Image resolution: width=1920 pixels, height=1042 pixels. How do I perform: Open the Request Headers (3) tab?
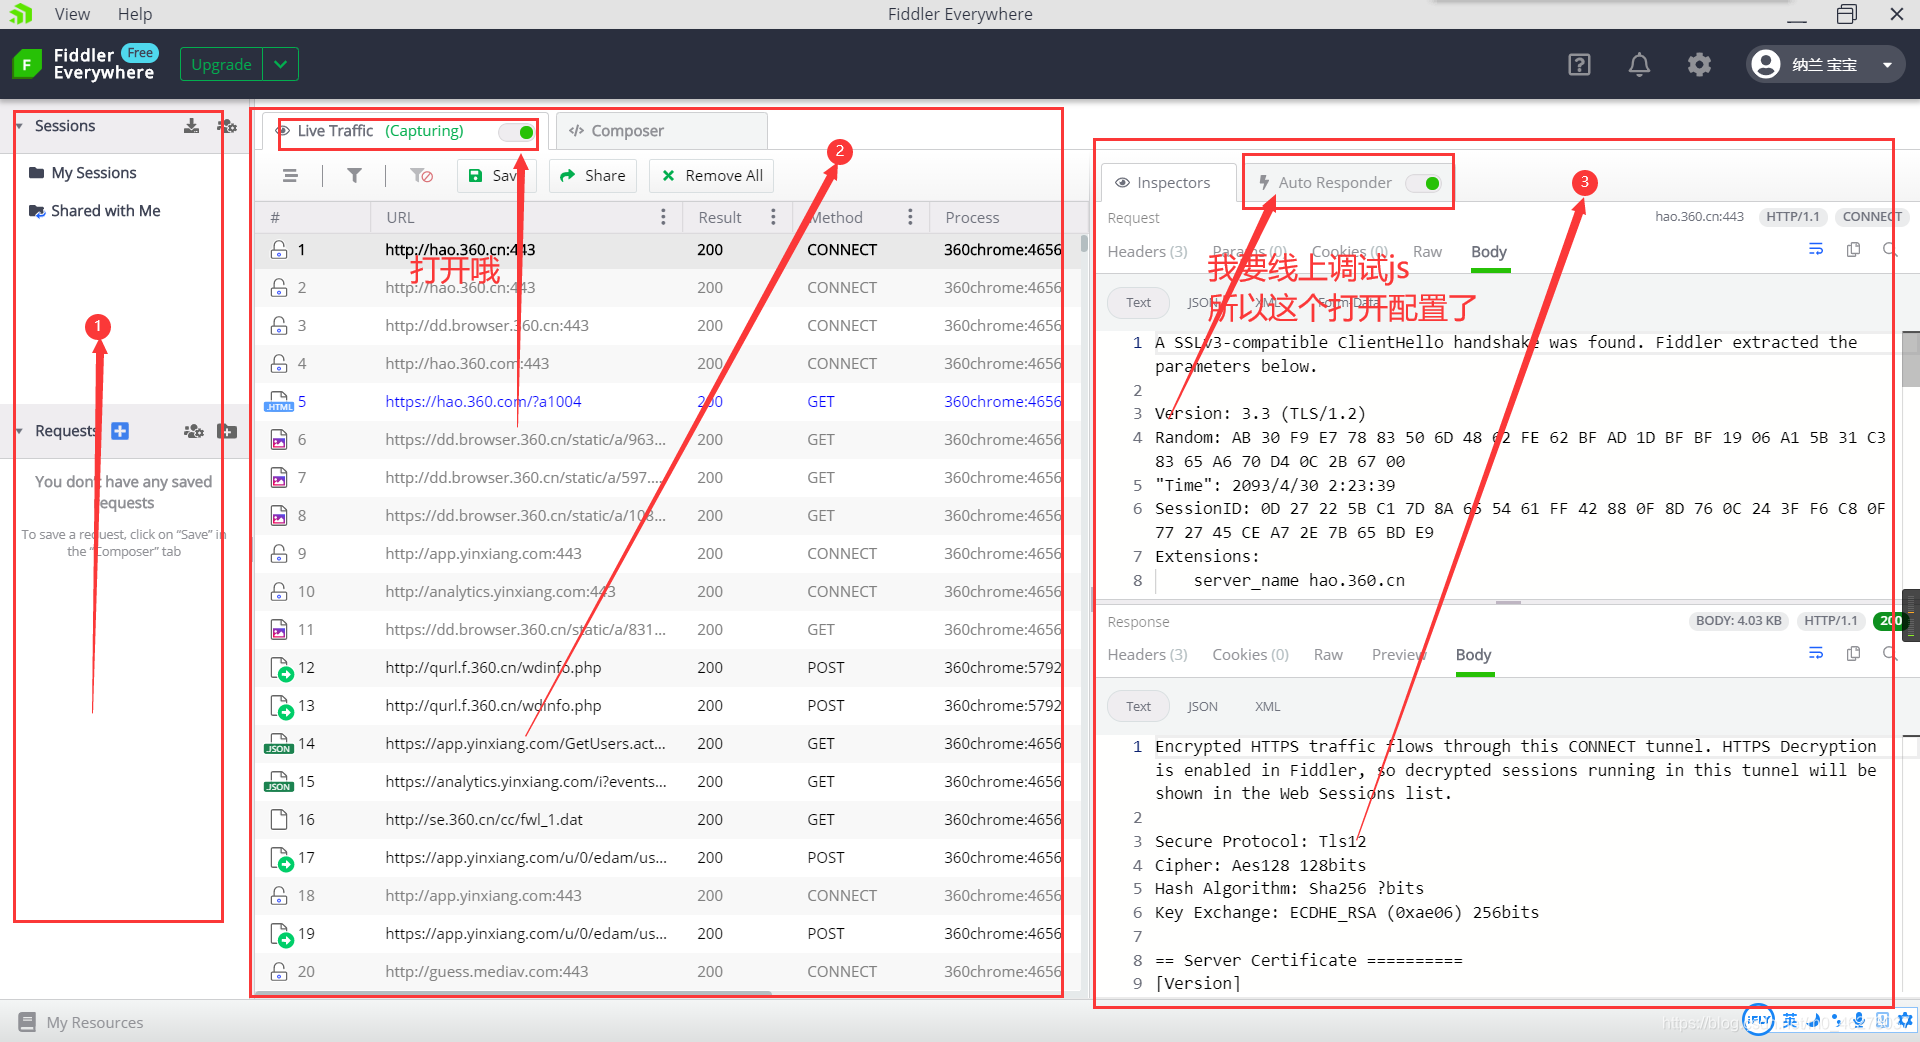coord(1147,252)
